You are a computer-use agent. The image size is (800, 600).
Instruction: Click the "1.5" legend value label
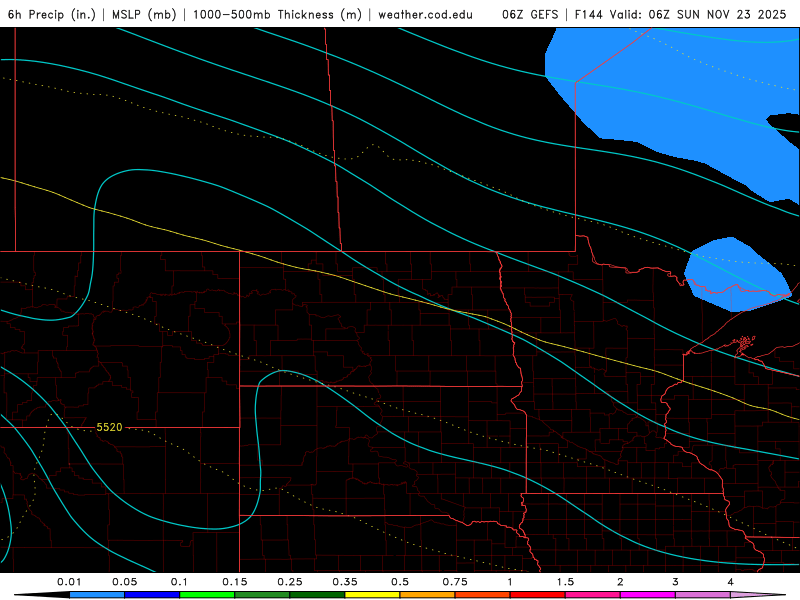[x=565, y=582]
